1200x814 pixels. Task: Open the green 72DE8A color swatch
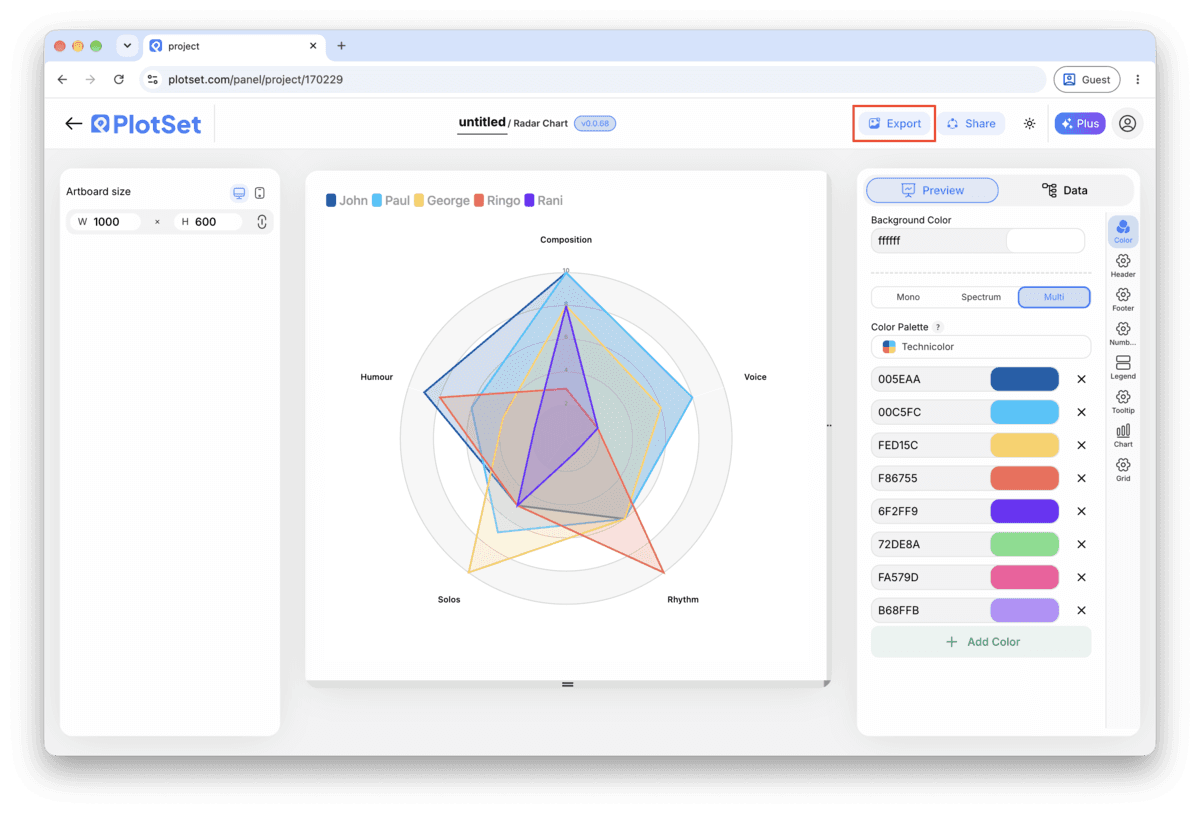(x=1024, y=544)
